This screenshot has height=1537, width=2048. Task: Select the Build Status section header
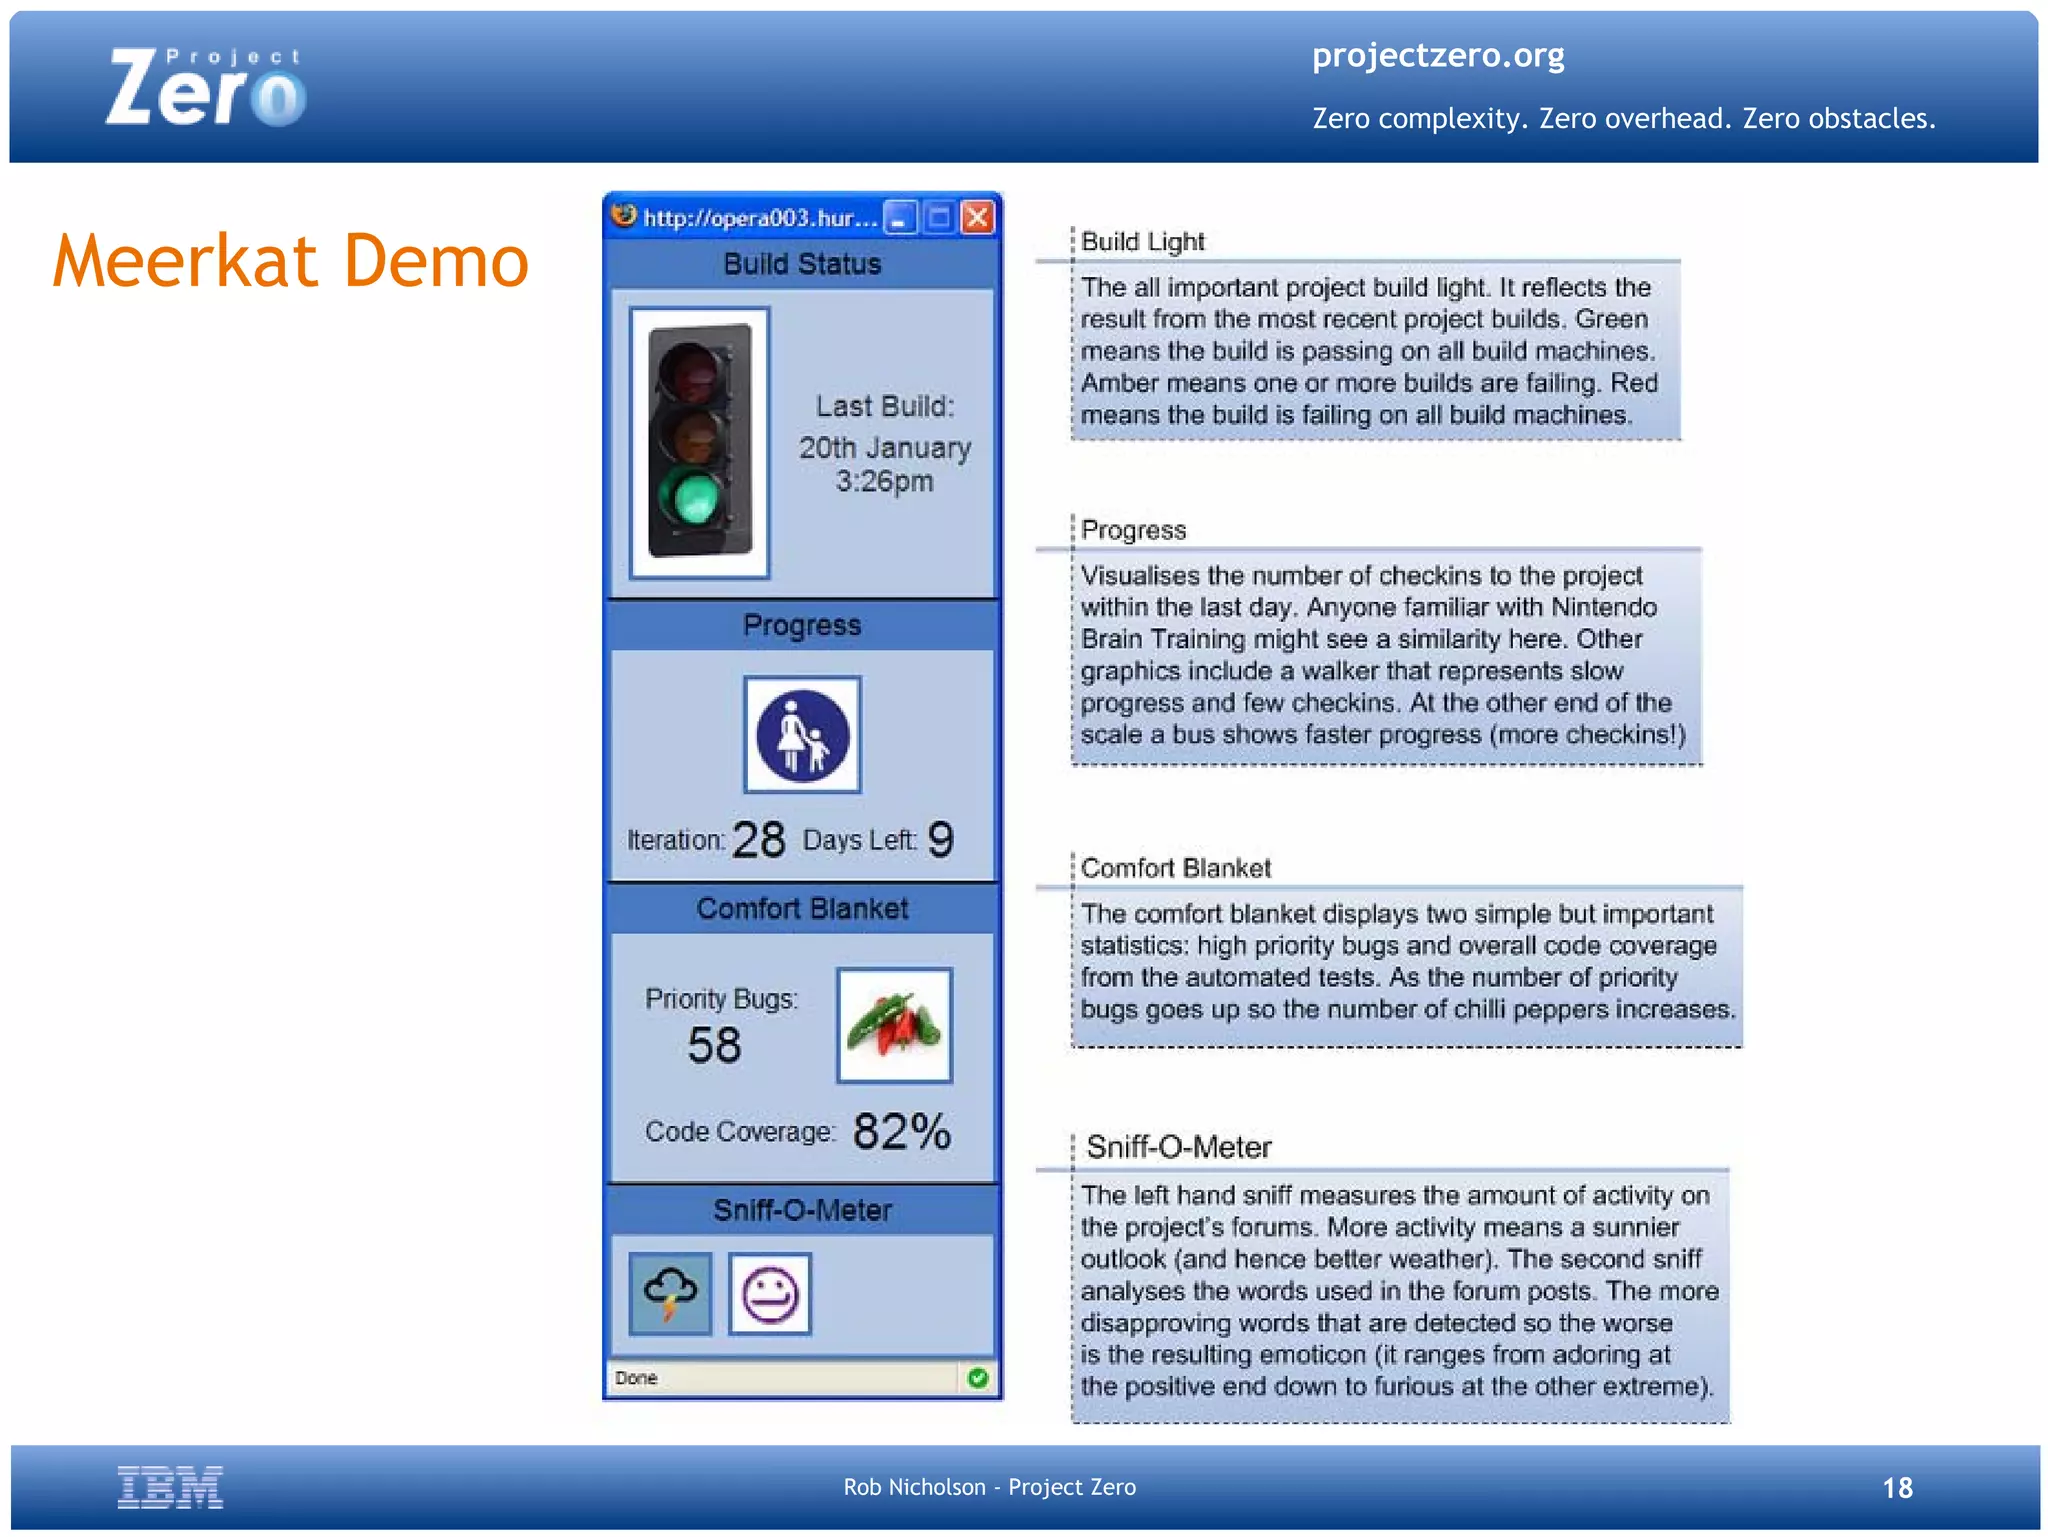[x=802, y=264]
